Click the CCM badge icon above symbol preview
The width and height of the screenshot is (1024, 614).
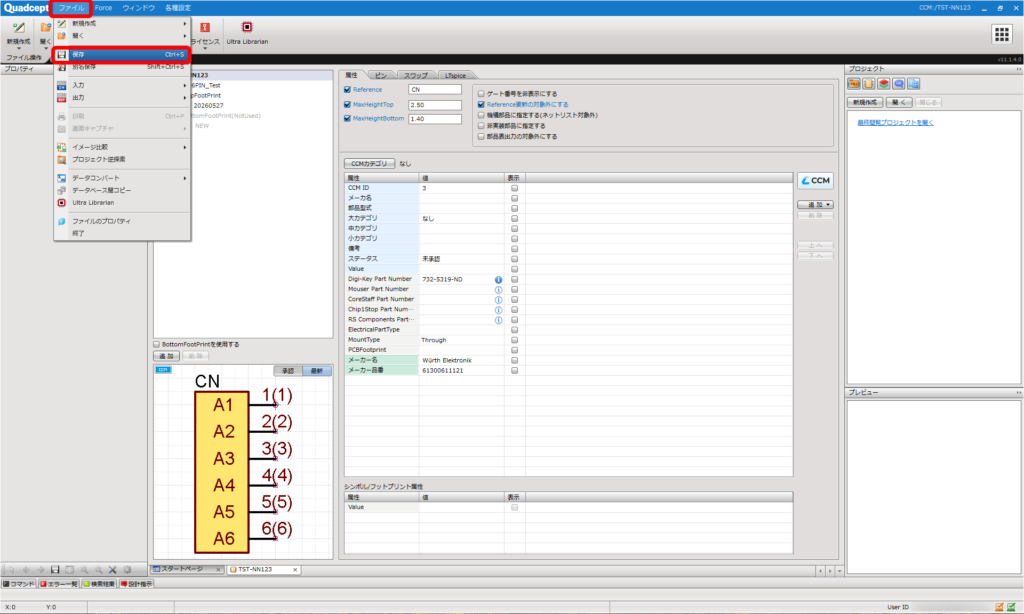(163, 370)
